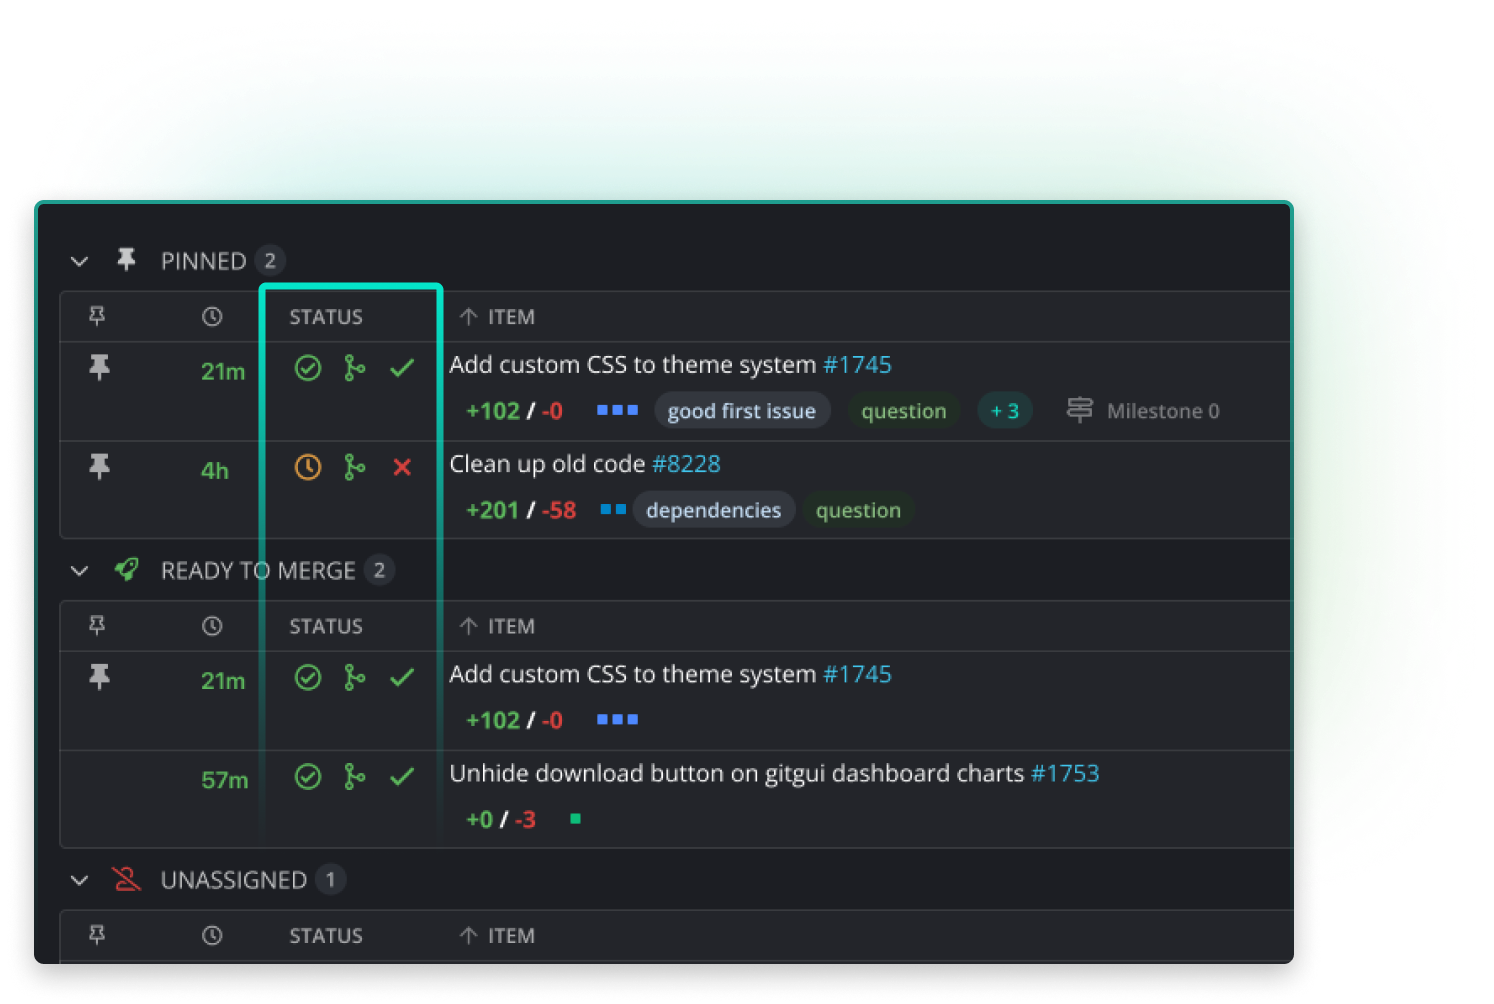Open pull request #1753
Viewport: 1494px width, 1004px height.
pyautogui.click(x=1065, y=773)
